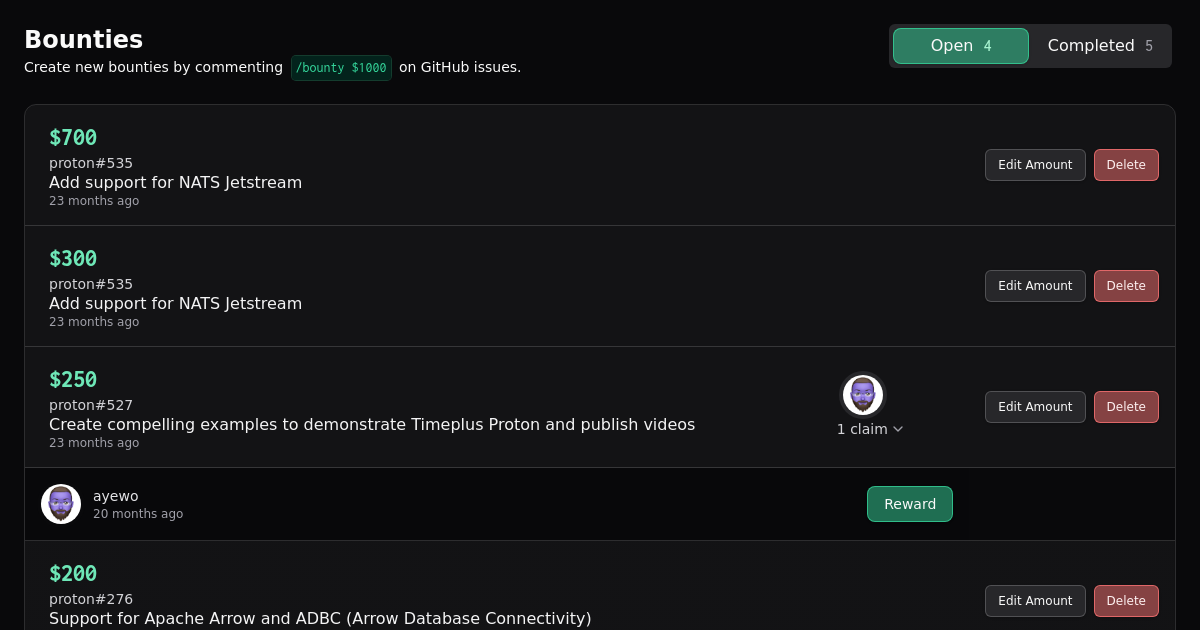Image resolution: width=1200 pixels, height=630 pixels.
Task: Collapse the "1 claim" chevron
Action: click(x=897, y=429)
